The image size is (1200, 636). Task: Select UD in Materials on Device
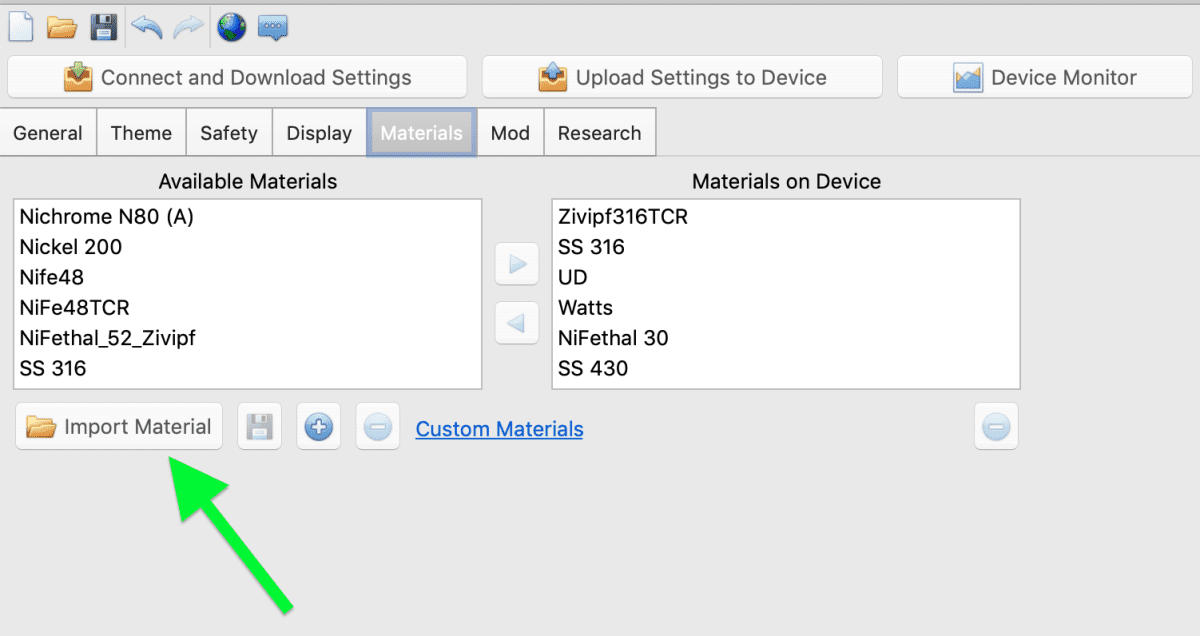[786, 277]
